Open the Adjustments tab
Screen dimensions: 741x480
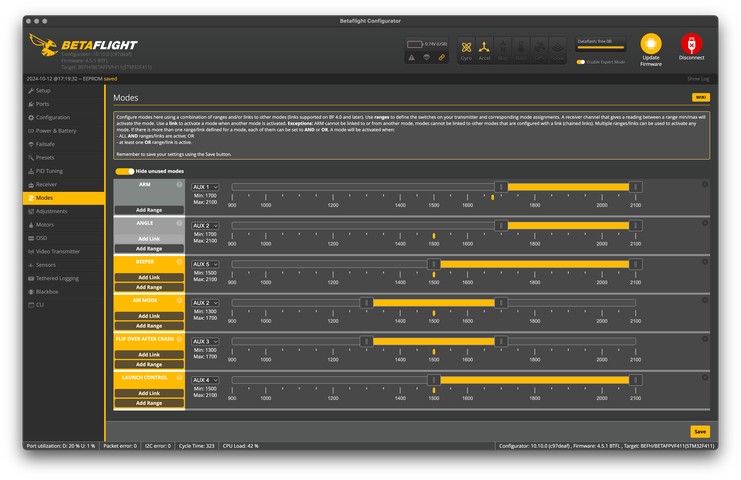point(63,211)
